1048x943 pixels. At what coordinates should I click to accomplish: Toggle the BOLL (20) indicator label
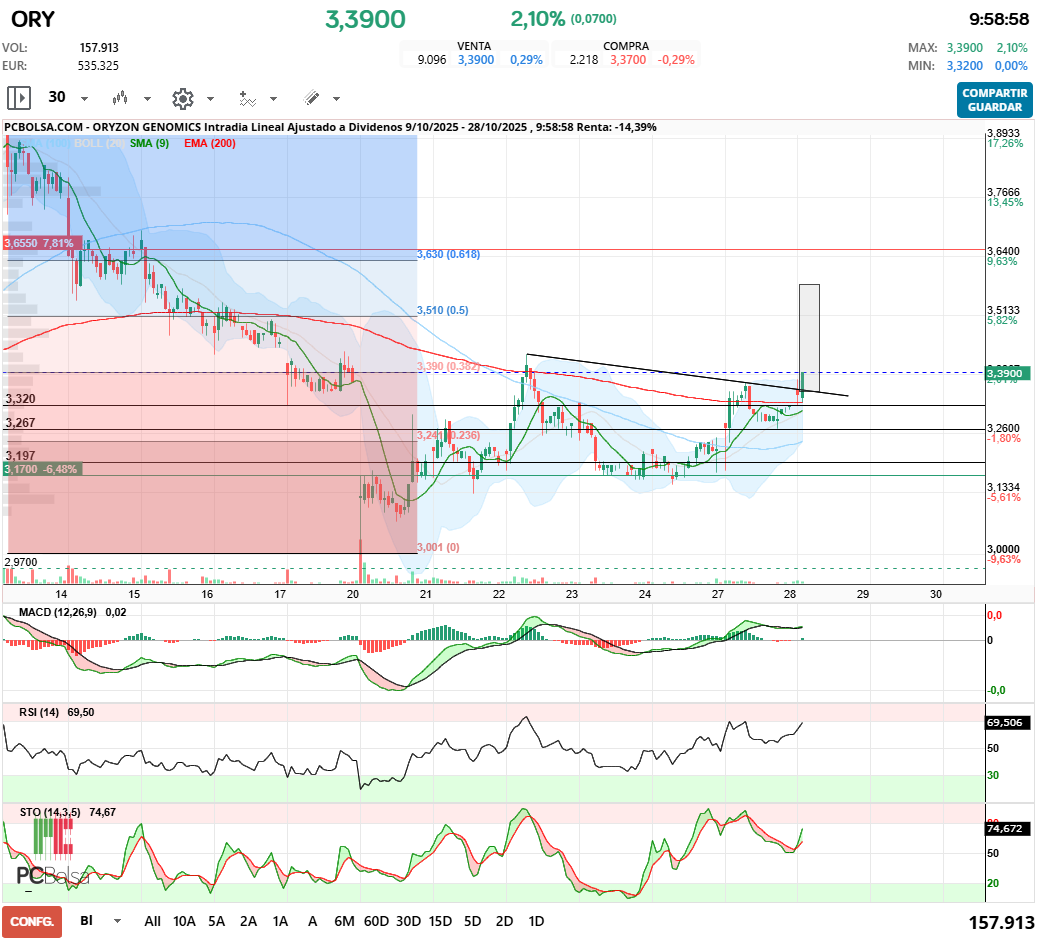point(98,143)
